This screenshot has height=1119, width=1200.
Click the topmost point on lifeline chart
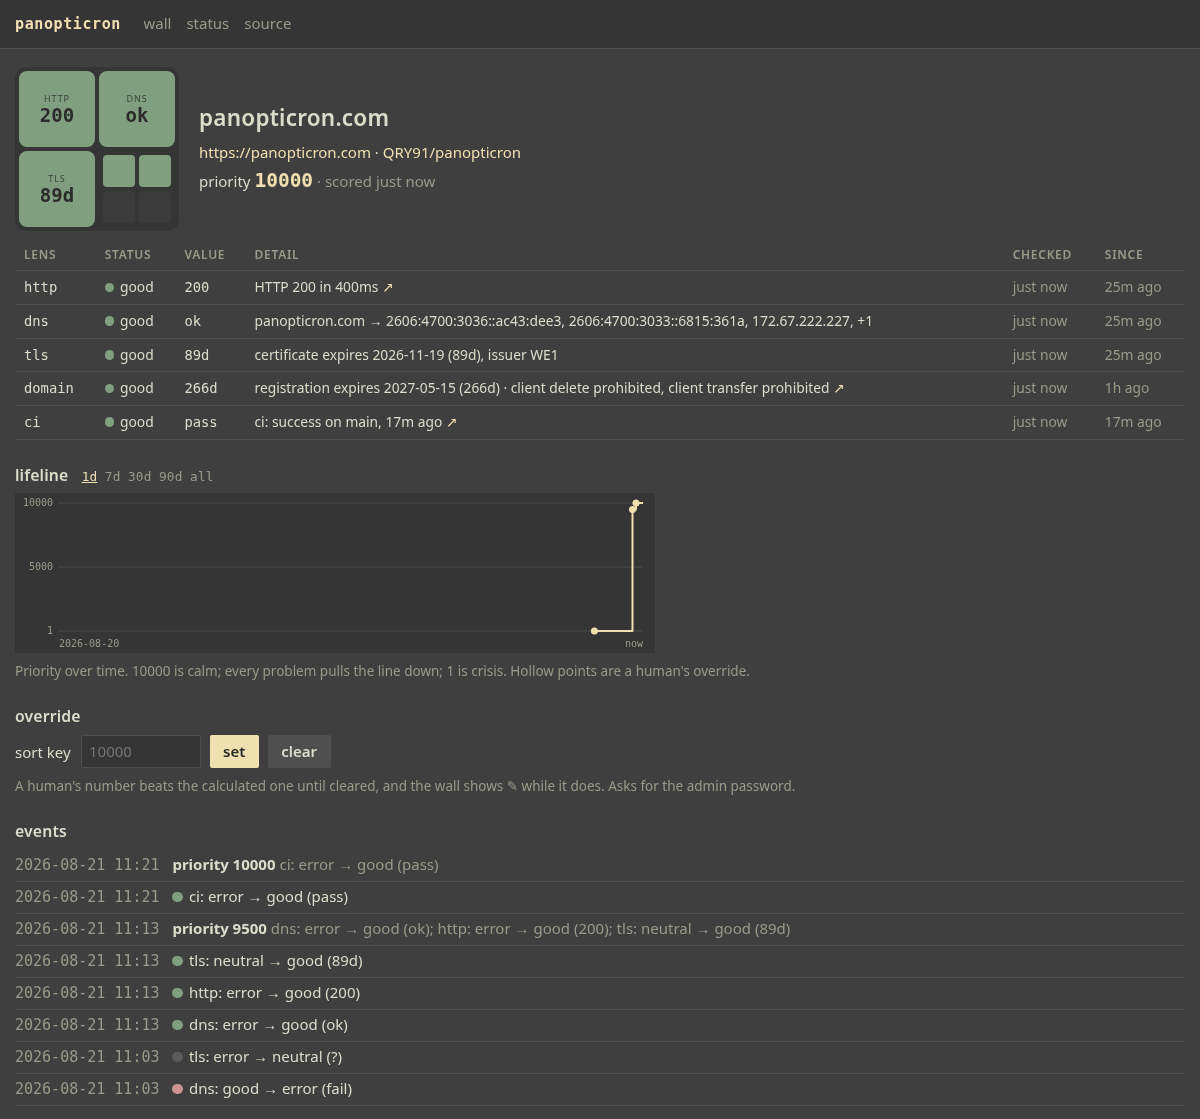[636, 503]
